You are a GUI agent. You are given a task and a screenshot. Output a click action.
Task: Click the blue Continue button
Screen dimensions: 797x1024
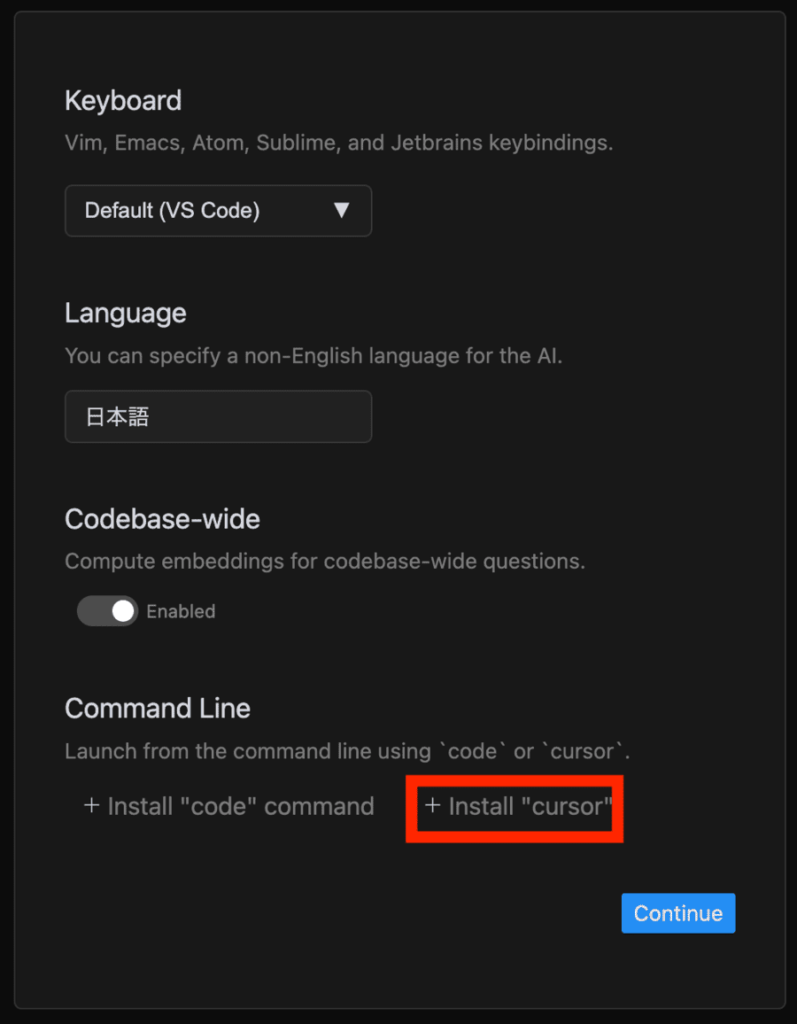click(x=678, y=913)
